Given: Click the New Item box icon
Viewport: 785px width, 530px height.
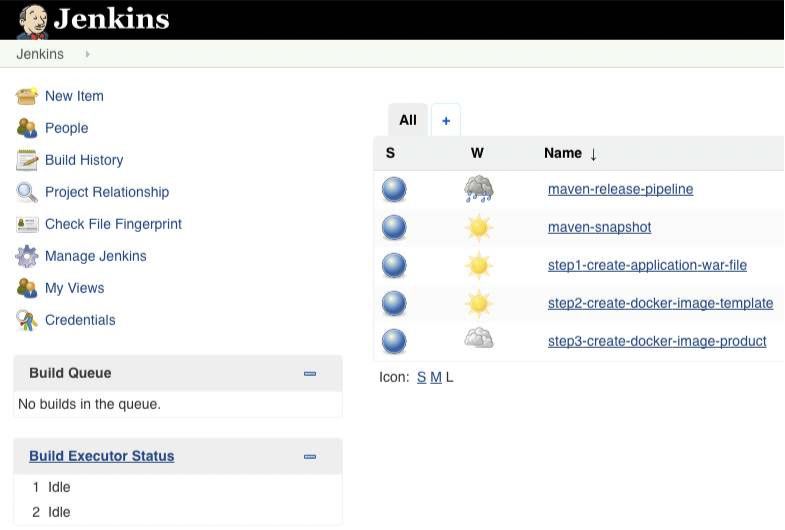Looking at the screenshot, I should (x=27, y=96).
